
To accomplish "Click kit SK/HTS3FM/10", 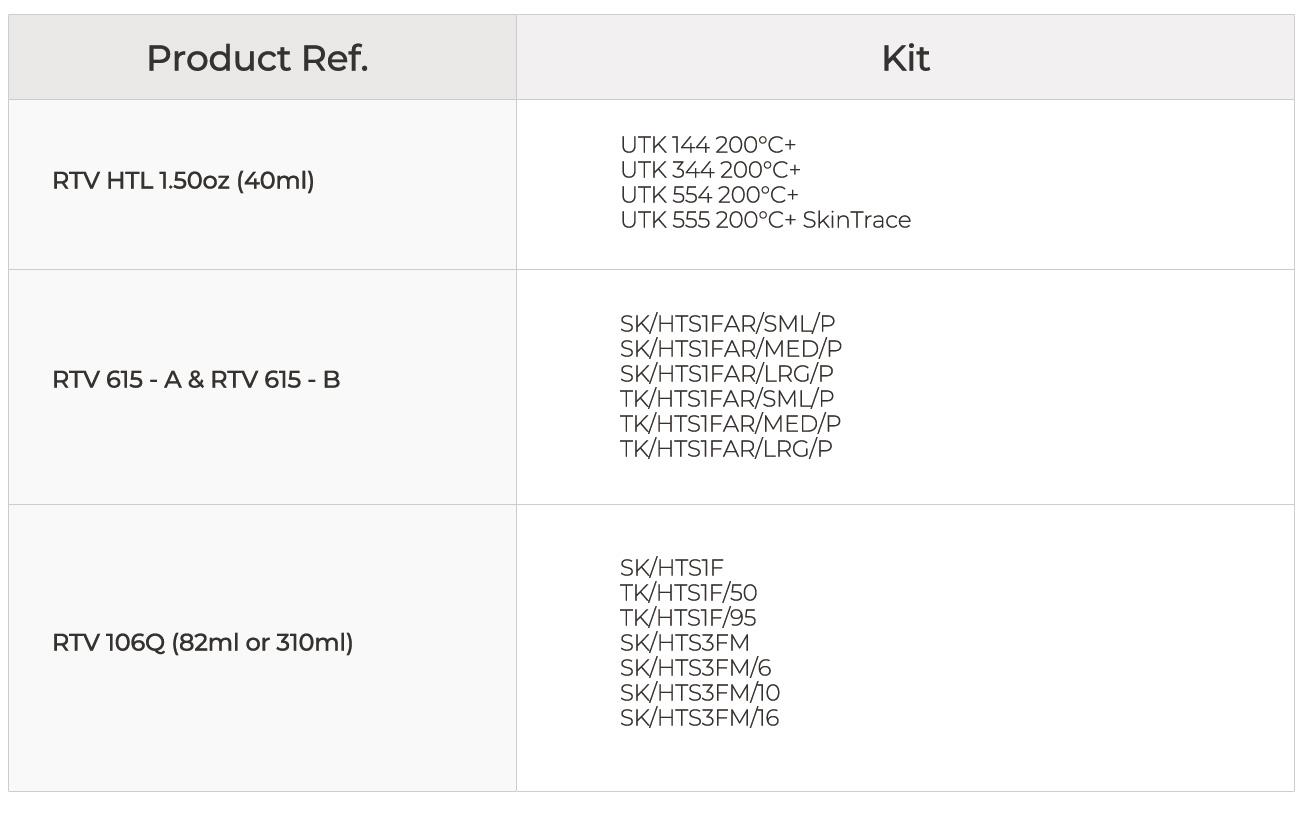I will [700, 693].
